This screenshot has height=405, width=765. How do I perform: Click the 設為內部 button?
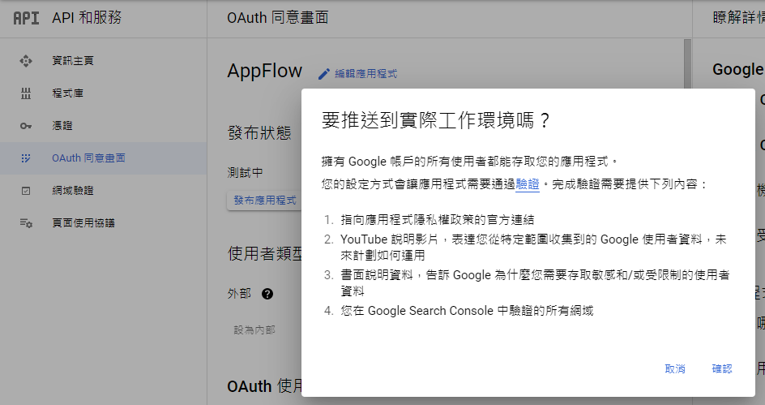coord(254,330)
